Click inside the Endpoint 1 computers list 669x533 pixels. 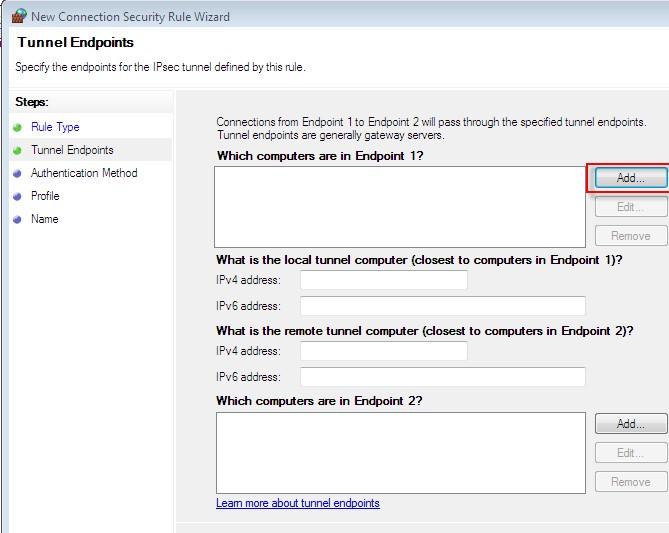pyautogui.click(x=400, y=206)
